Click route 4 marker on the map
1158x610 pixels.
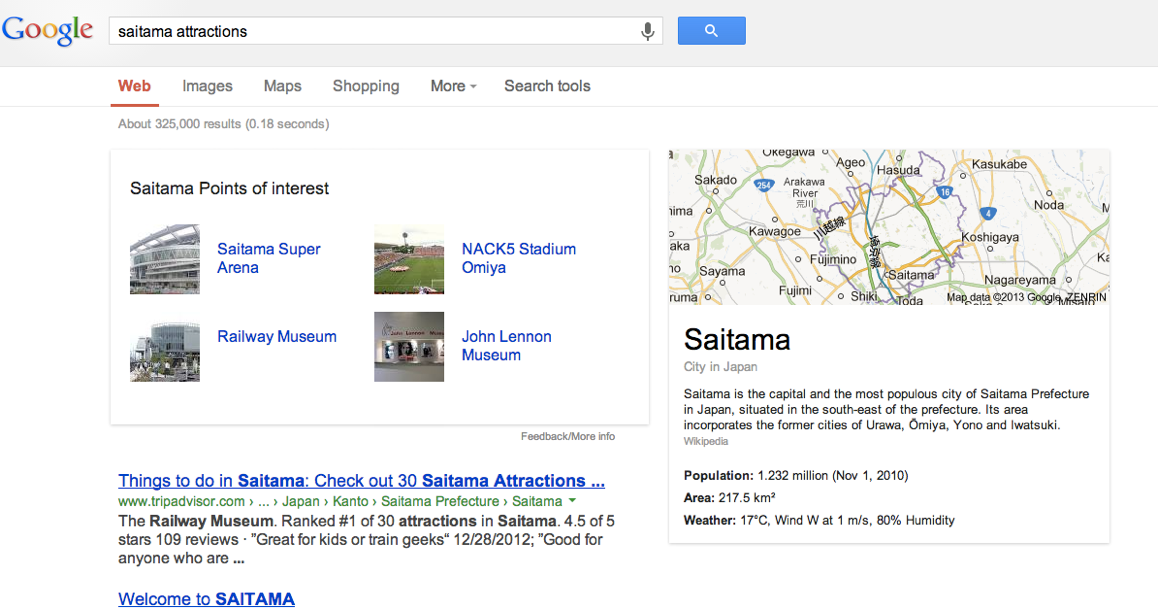pos(988,213)
